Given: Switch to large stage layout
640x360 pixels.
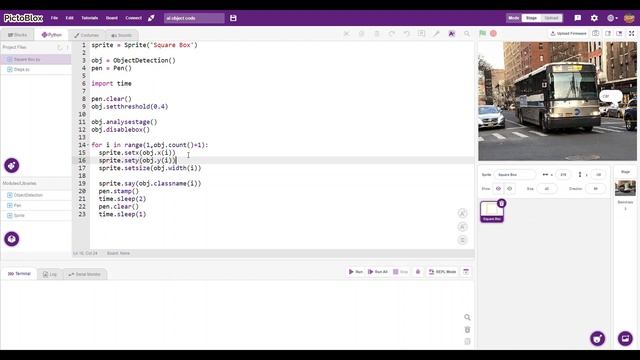Looking at the screenshot, I should [619, 33].
